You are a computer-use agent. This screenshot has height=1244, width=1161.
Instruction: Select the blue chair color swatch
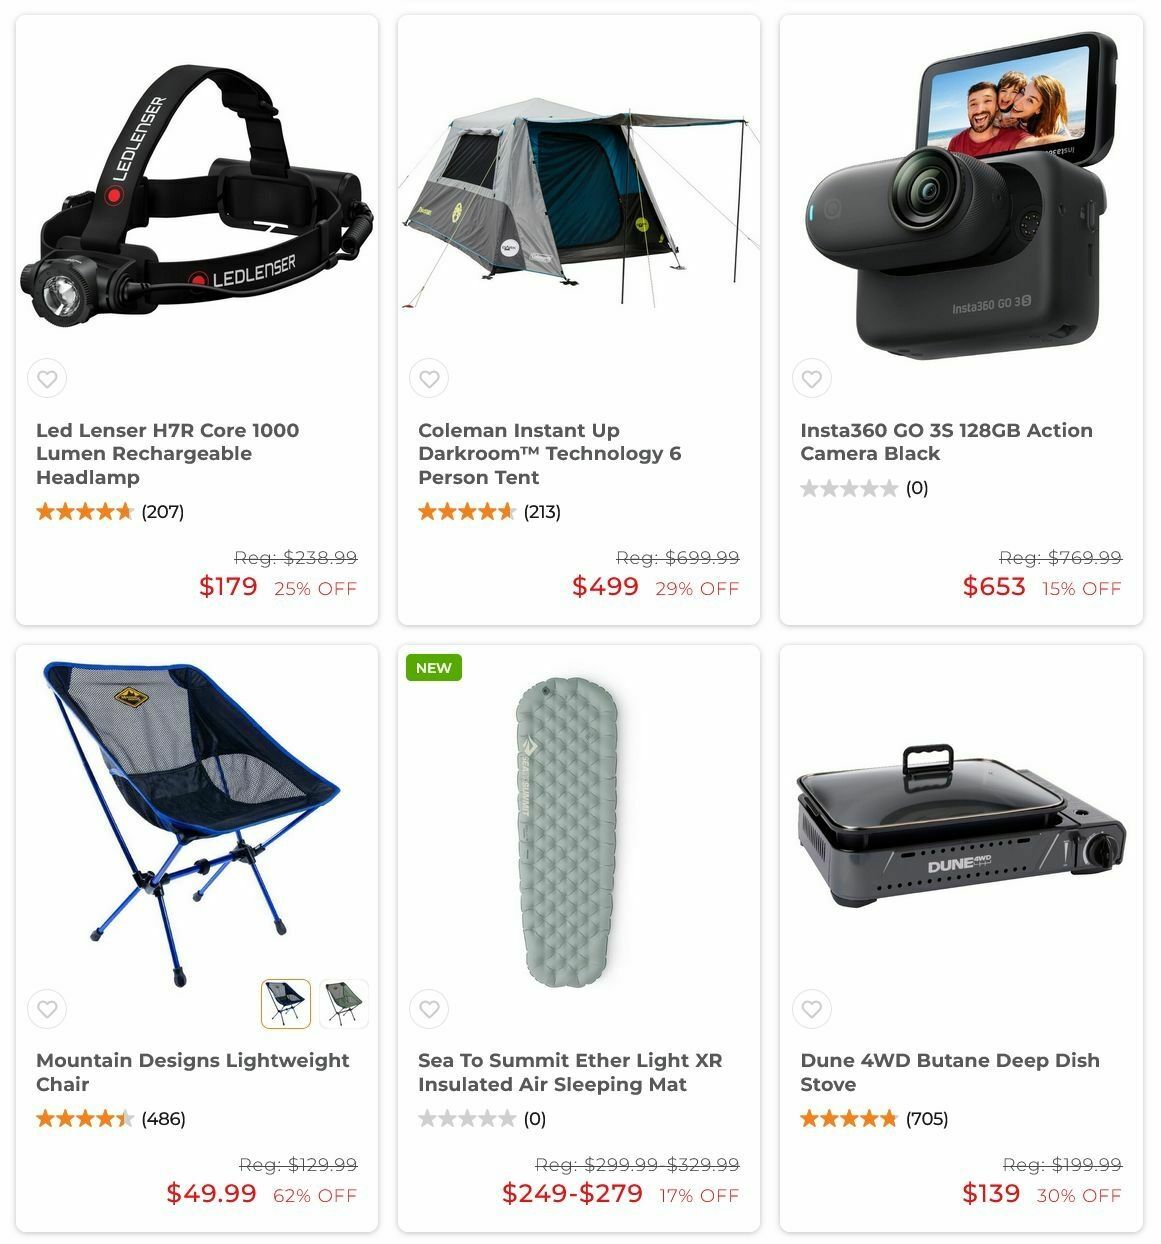click(x=286, y=1004)
